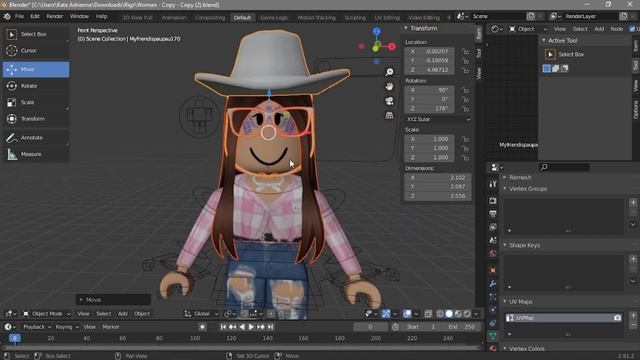Toggle X-ray mode in viewport header

coord(428,313)
